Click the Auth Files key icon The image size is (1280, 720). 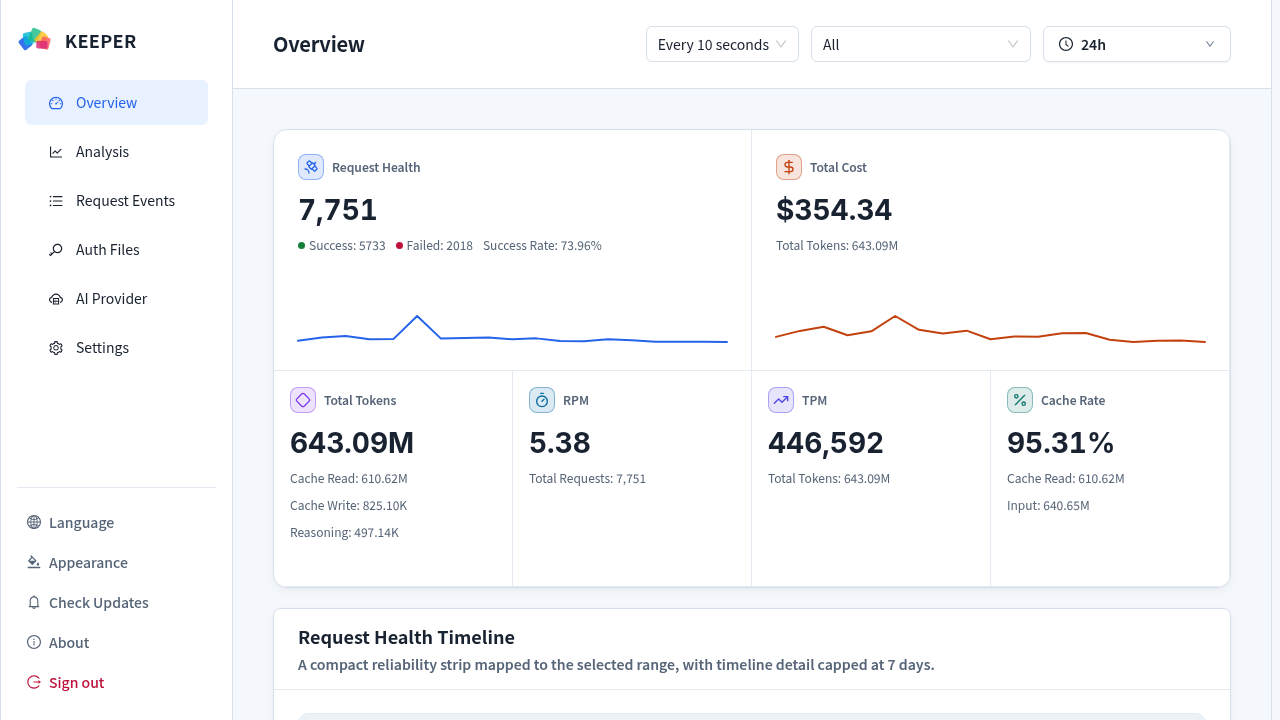(56, 250)
